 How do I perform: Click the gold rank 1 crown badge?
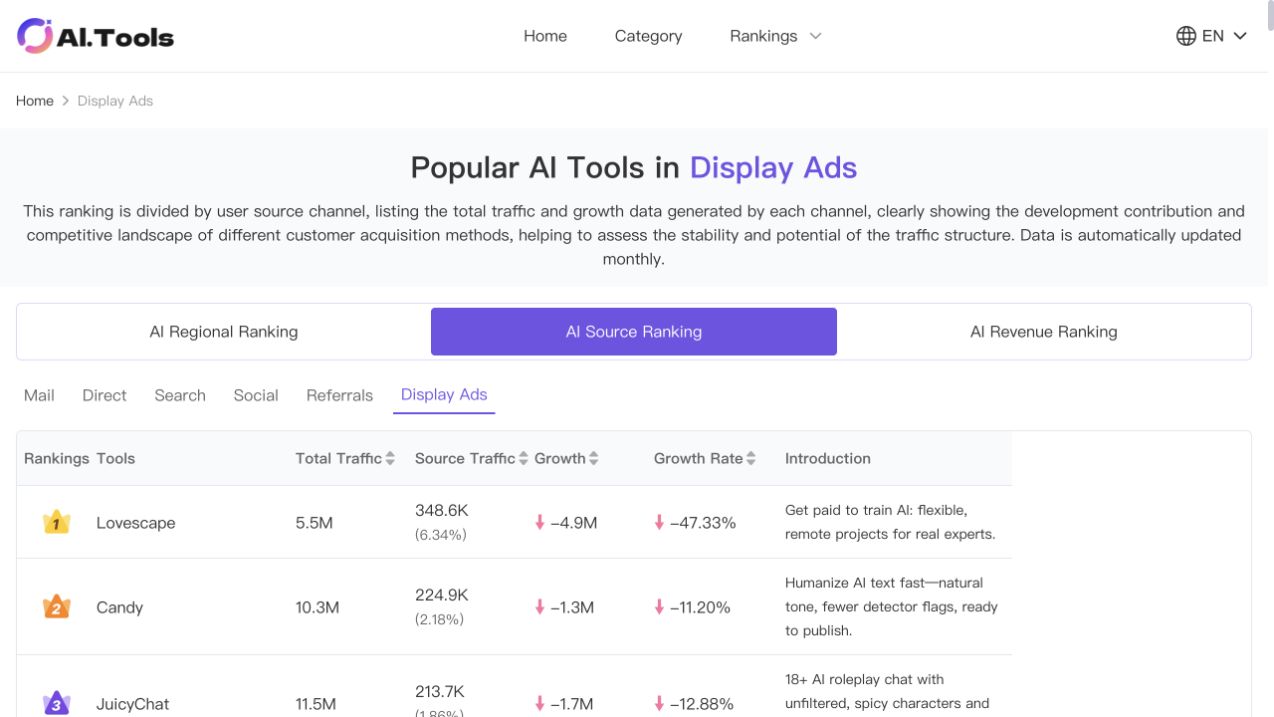pos(57,522)
